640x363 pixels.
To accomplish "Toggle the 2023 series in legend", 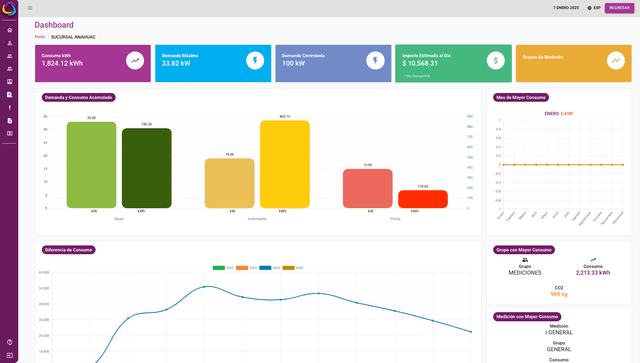I will click(x=247, y=268).
